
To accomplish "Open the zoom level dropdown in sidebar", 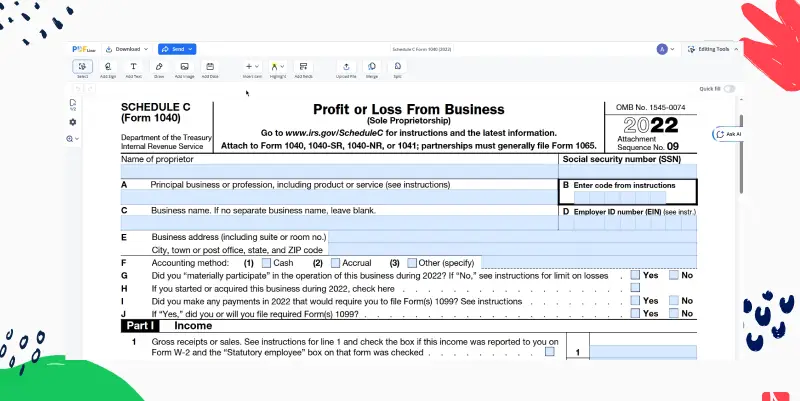I will [72, 139].
